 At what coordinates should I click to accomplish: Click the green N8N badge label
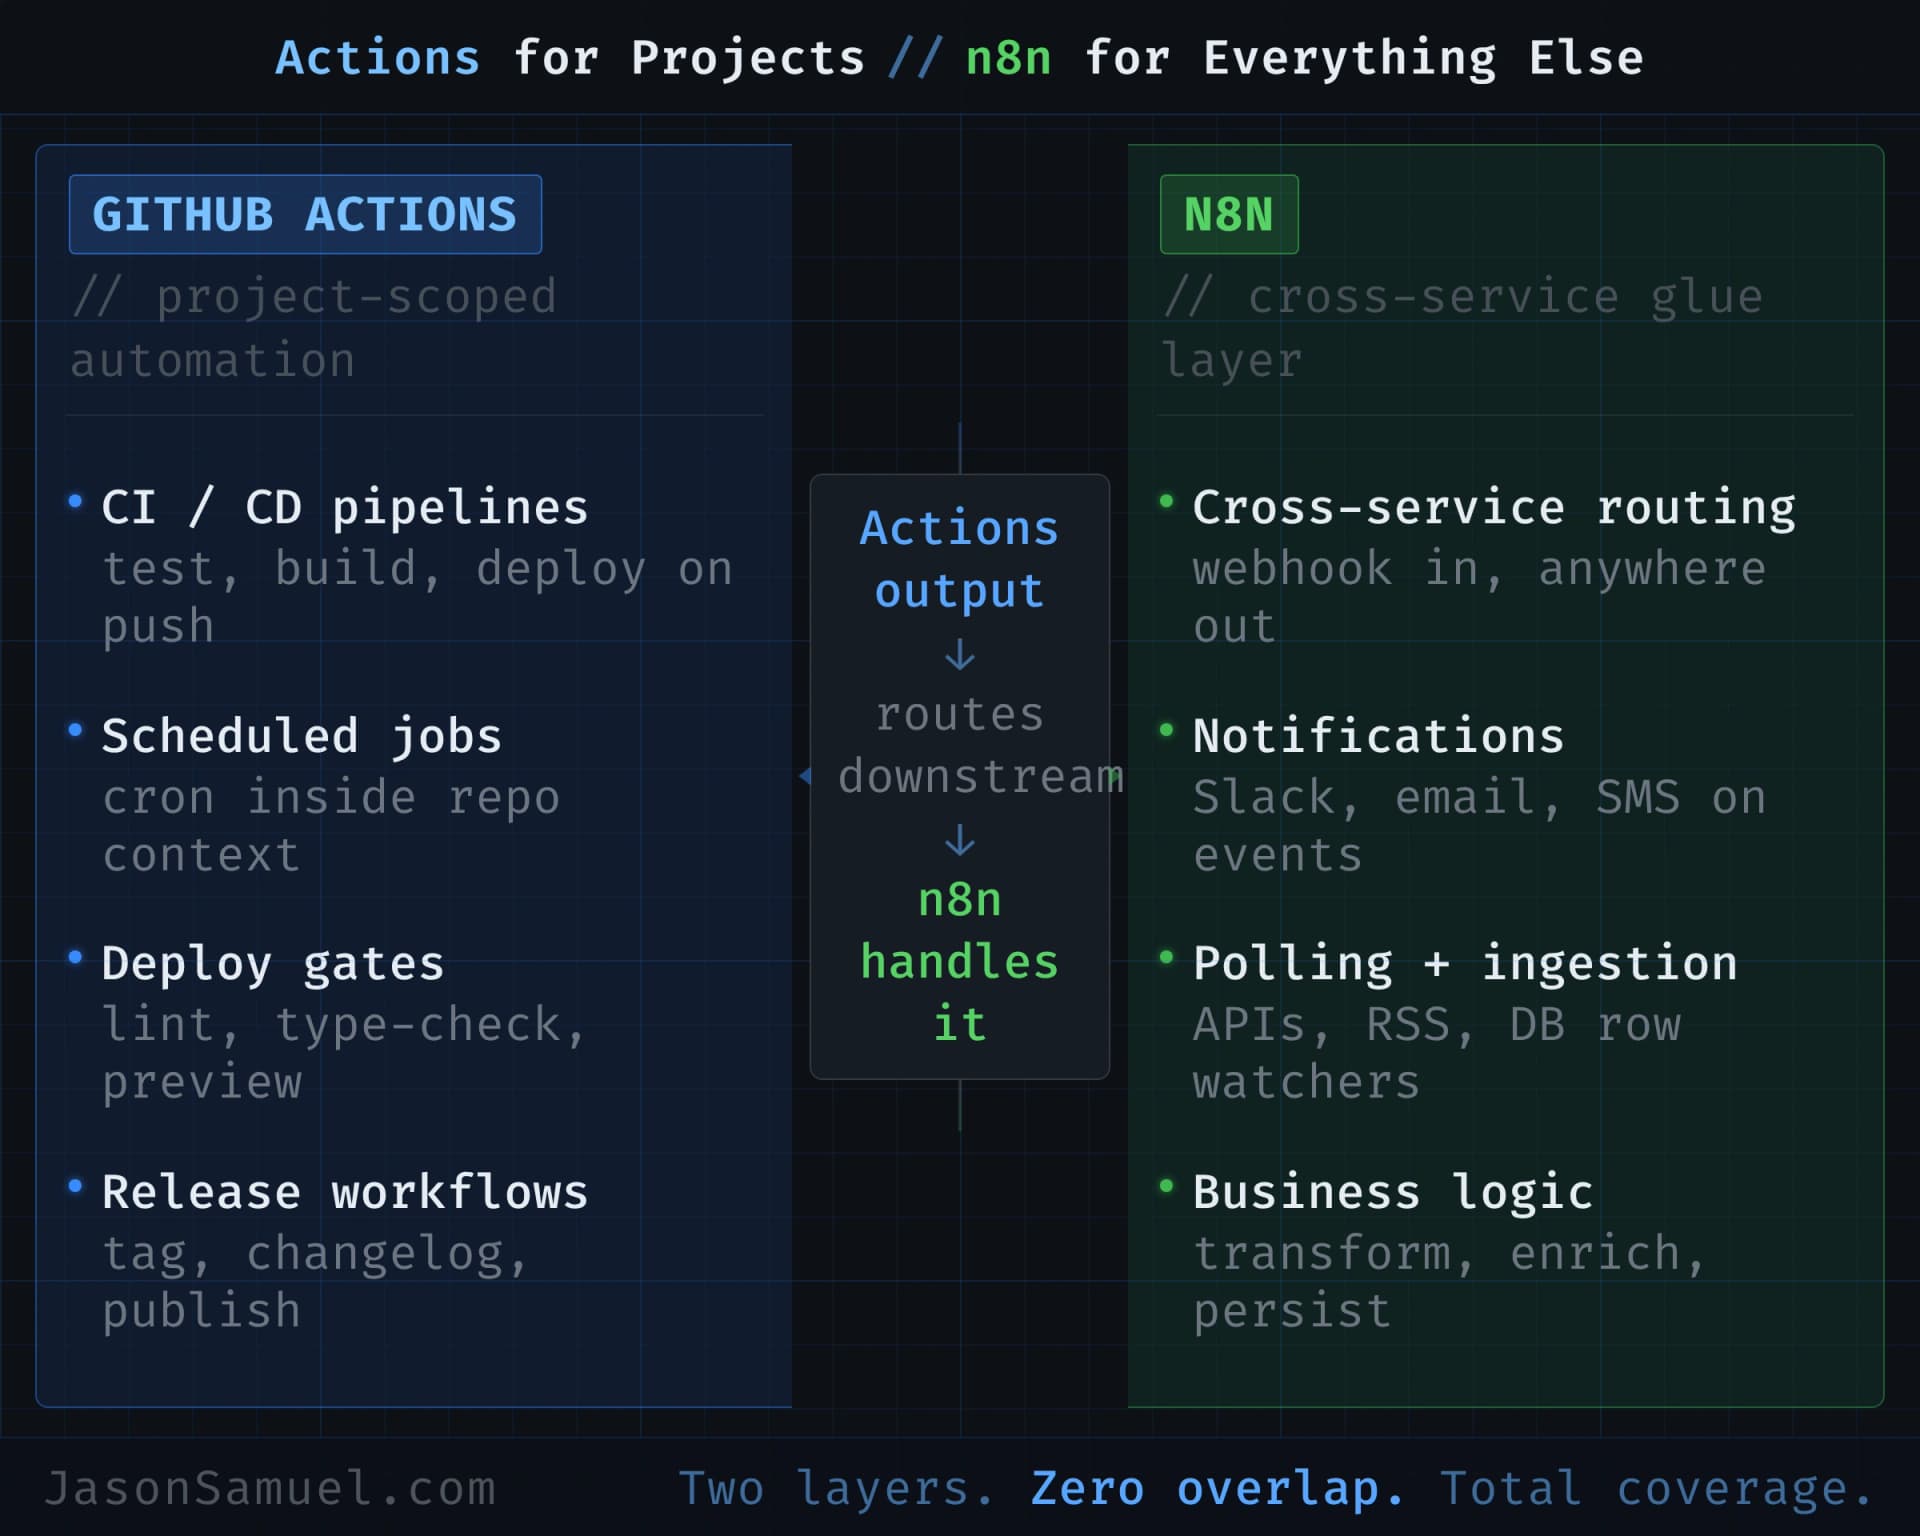pyautogui.click(x=1229, y=214)
